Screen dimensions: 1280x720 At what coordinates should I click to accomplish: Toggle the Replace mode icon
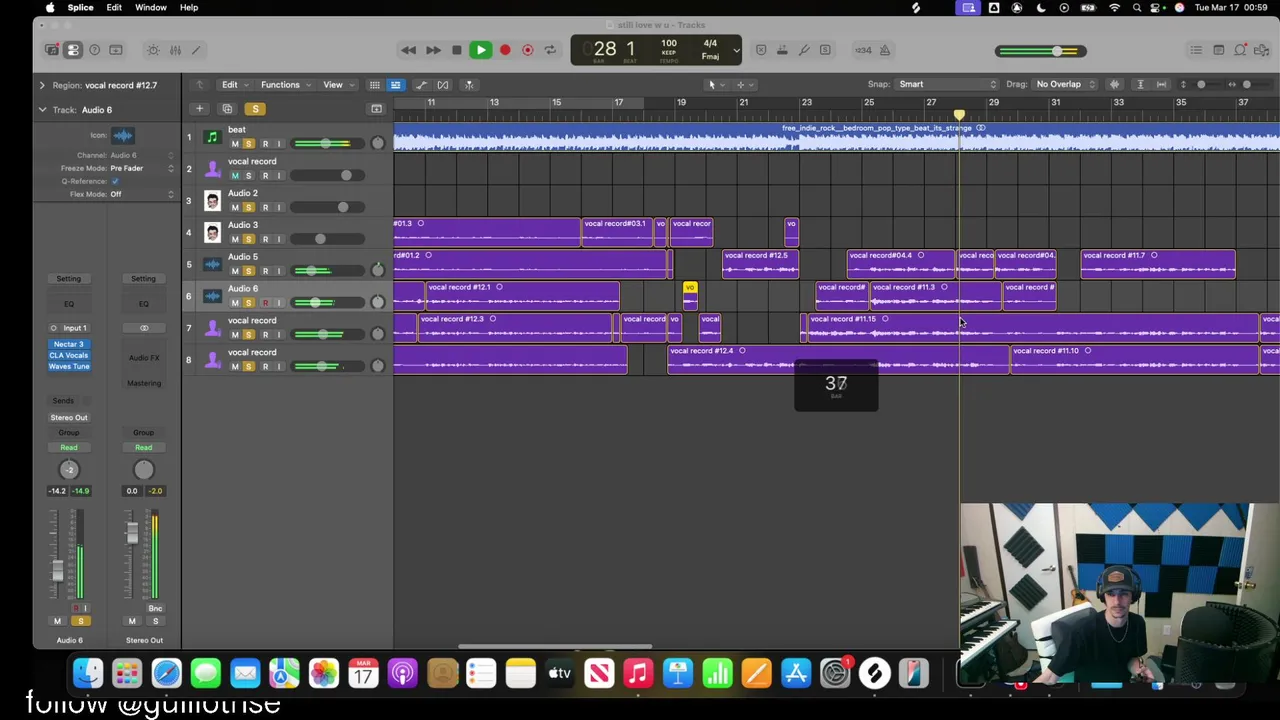(761, 50)
